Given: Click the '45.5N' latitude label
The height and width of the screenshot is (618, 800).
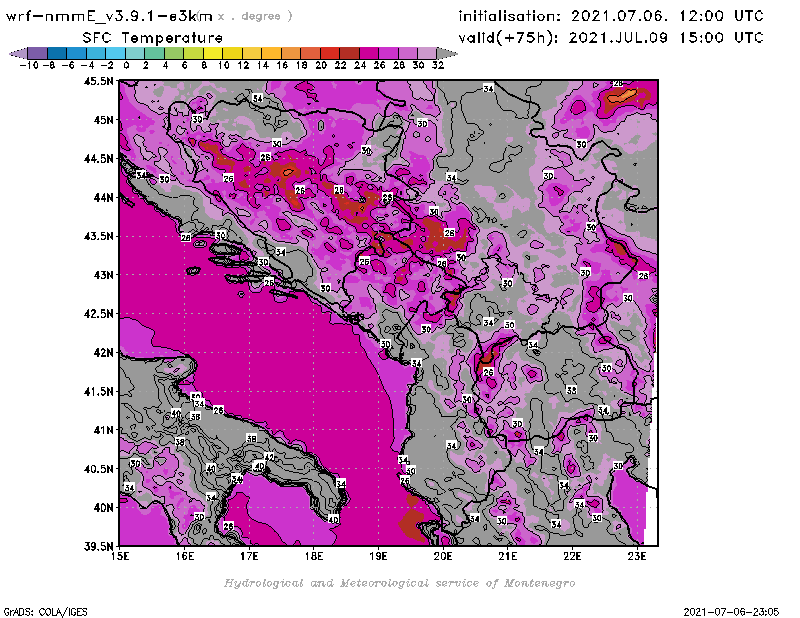Looking at the screenshot, I should (98, 81).
